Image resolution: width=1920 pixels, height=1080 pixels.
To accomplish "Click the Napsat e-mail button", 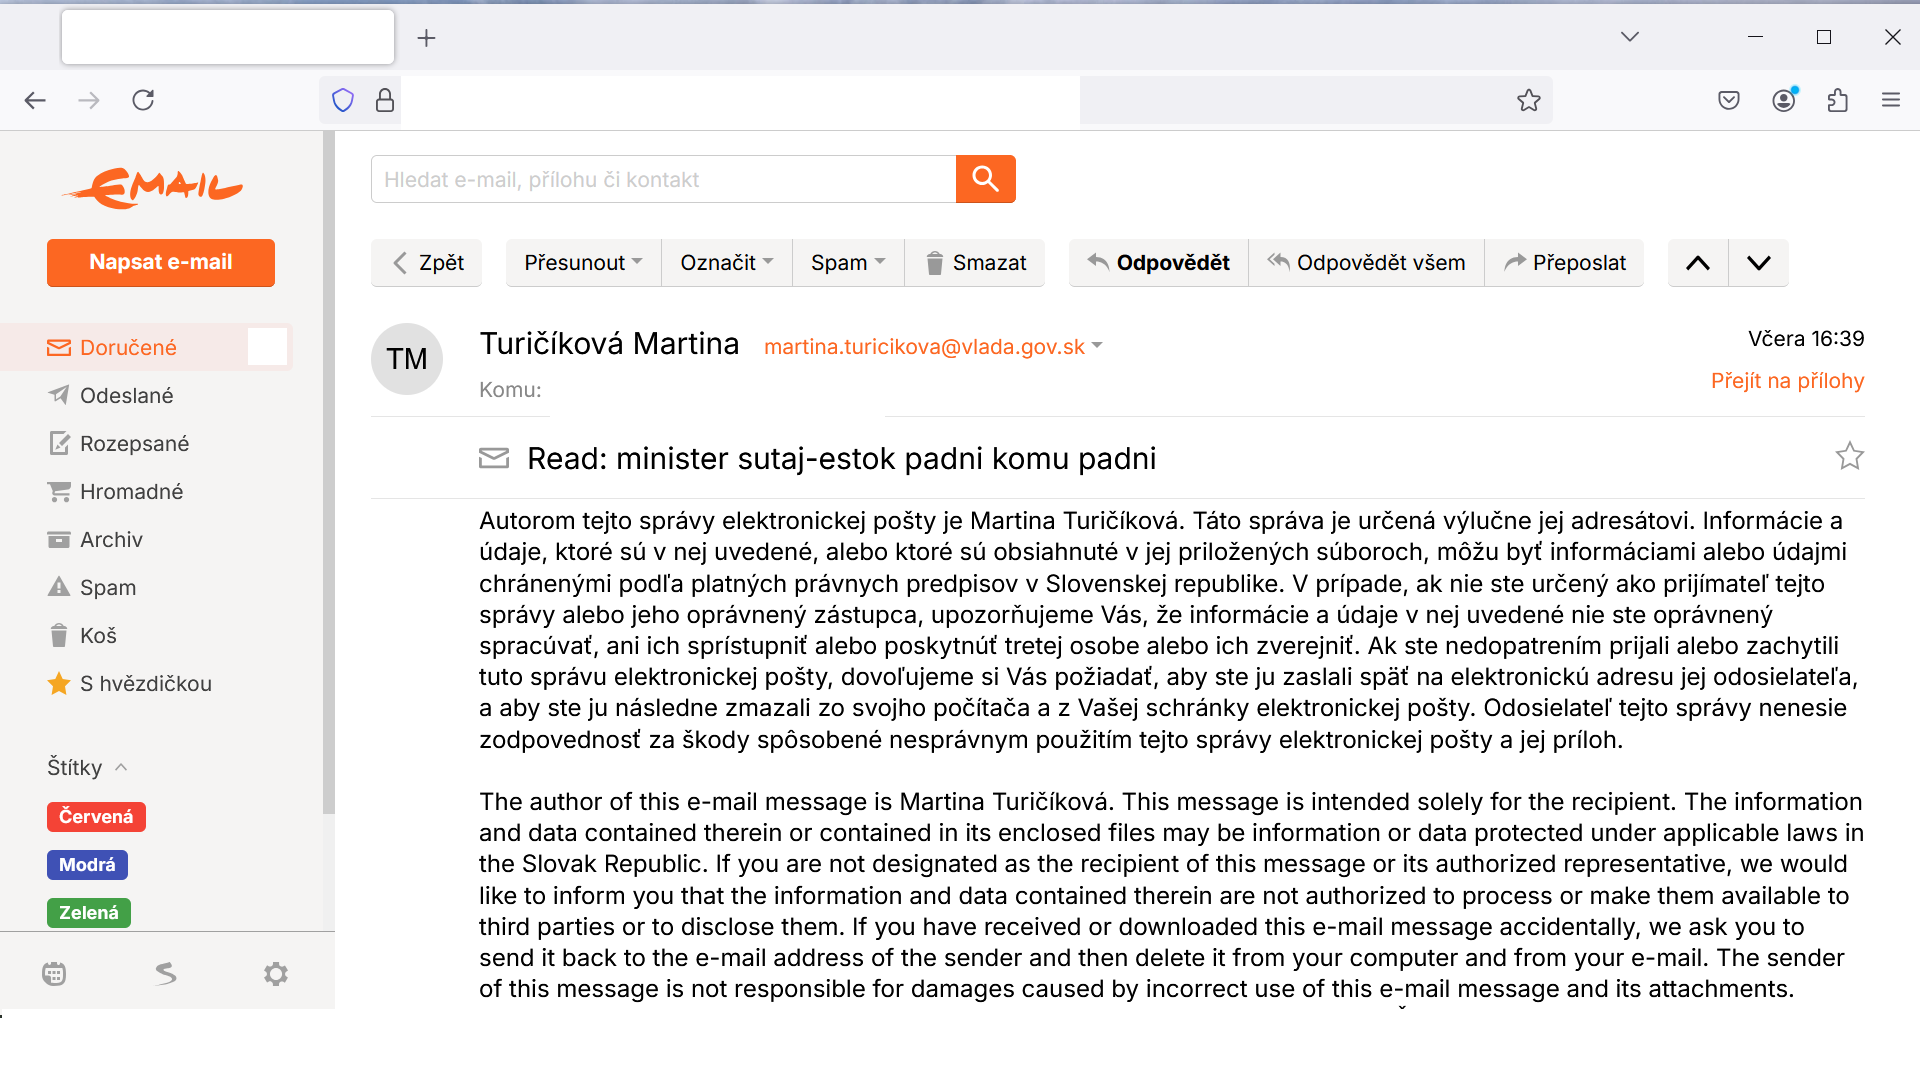I will coord(161,263).
